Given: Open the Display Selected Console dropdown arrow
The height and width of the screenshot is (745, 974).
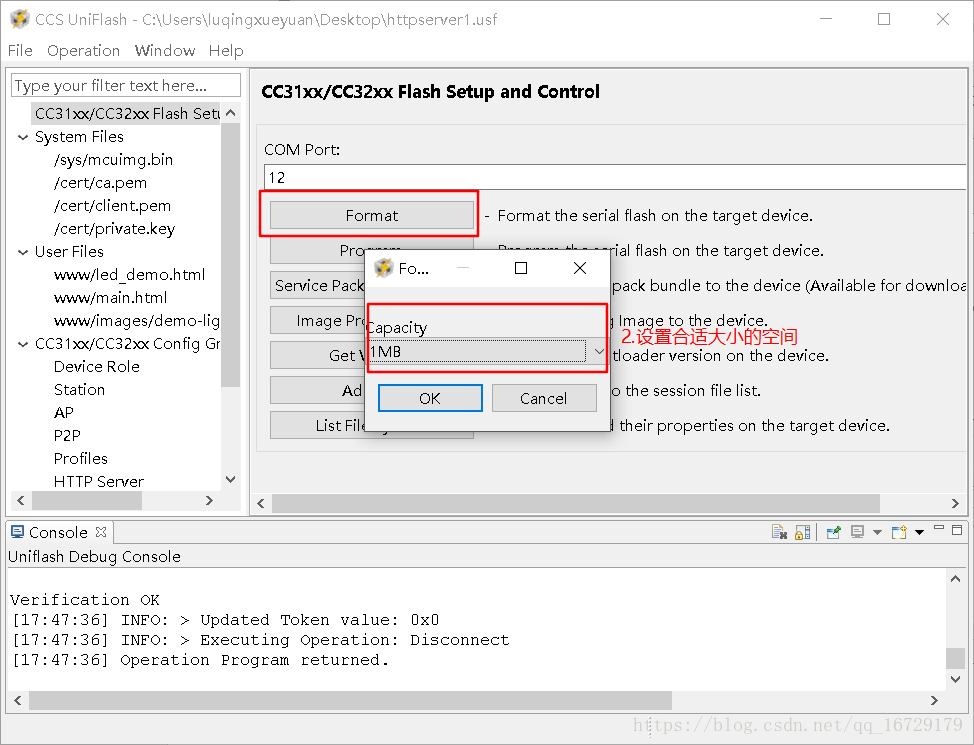Looking at the screenshot, I should [x=877, y=532].
